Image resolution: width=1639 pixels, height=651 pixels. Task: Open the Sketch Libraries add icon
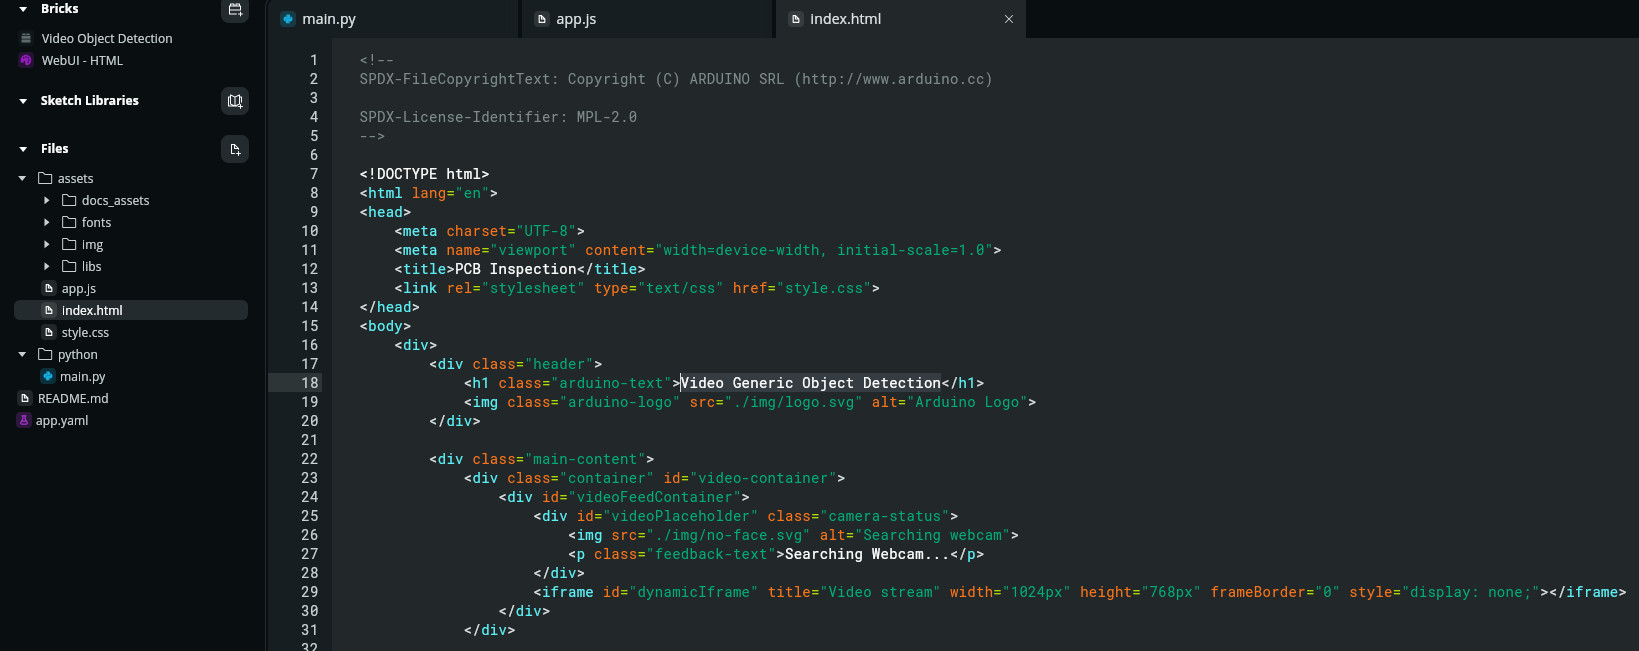(235, 101)
